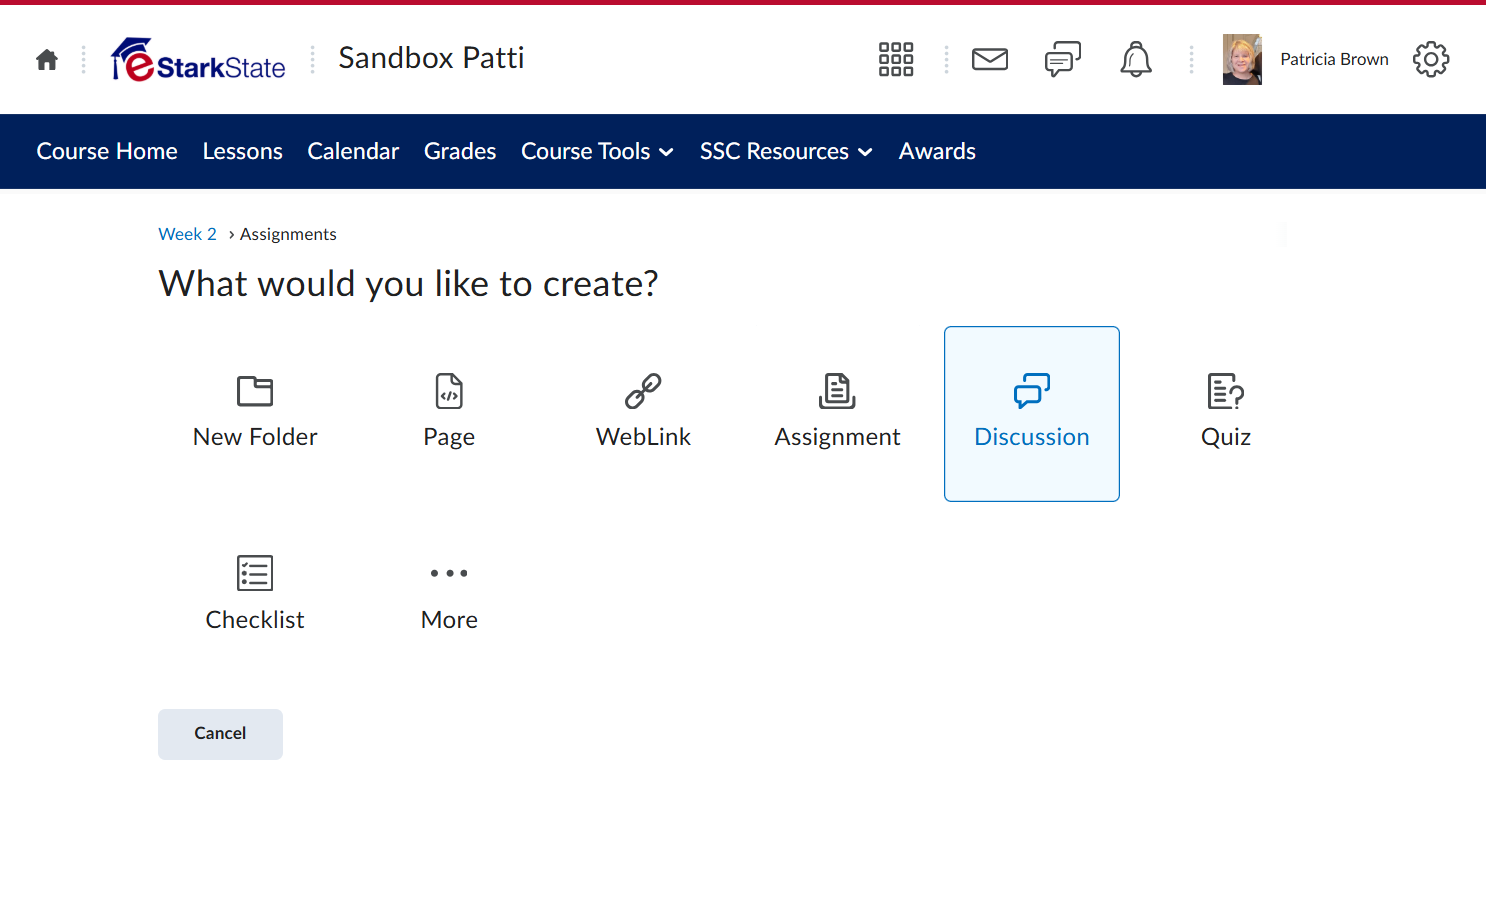The width and height of the screenshot is (1486, 909).
Task: Open the Calendar navbar item
Action: 353,151
